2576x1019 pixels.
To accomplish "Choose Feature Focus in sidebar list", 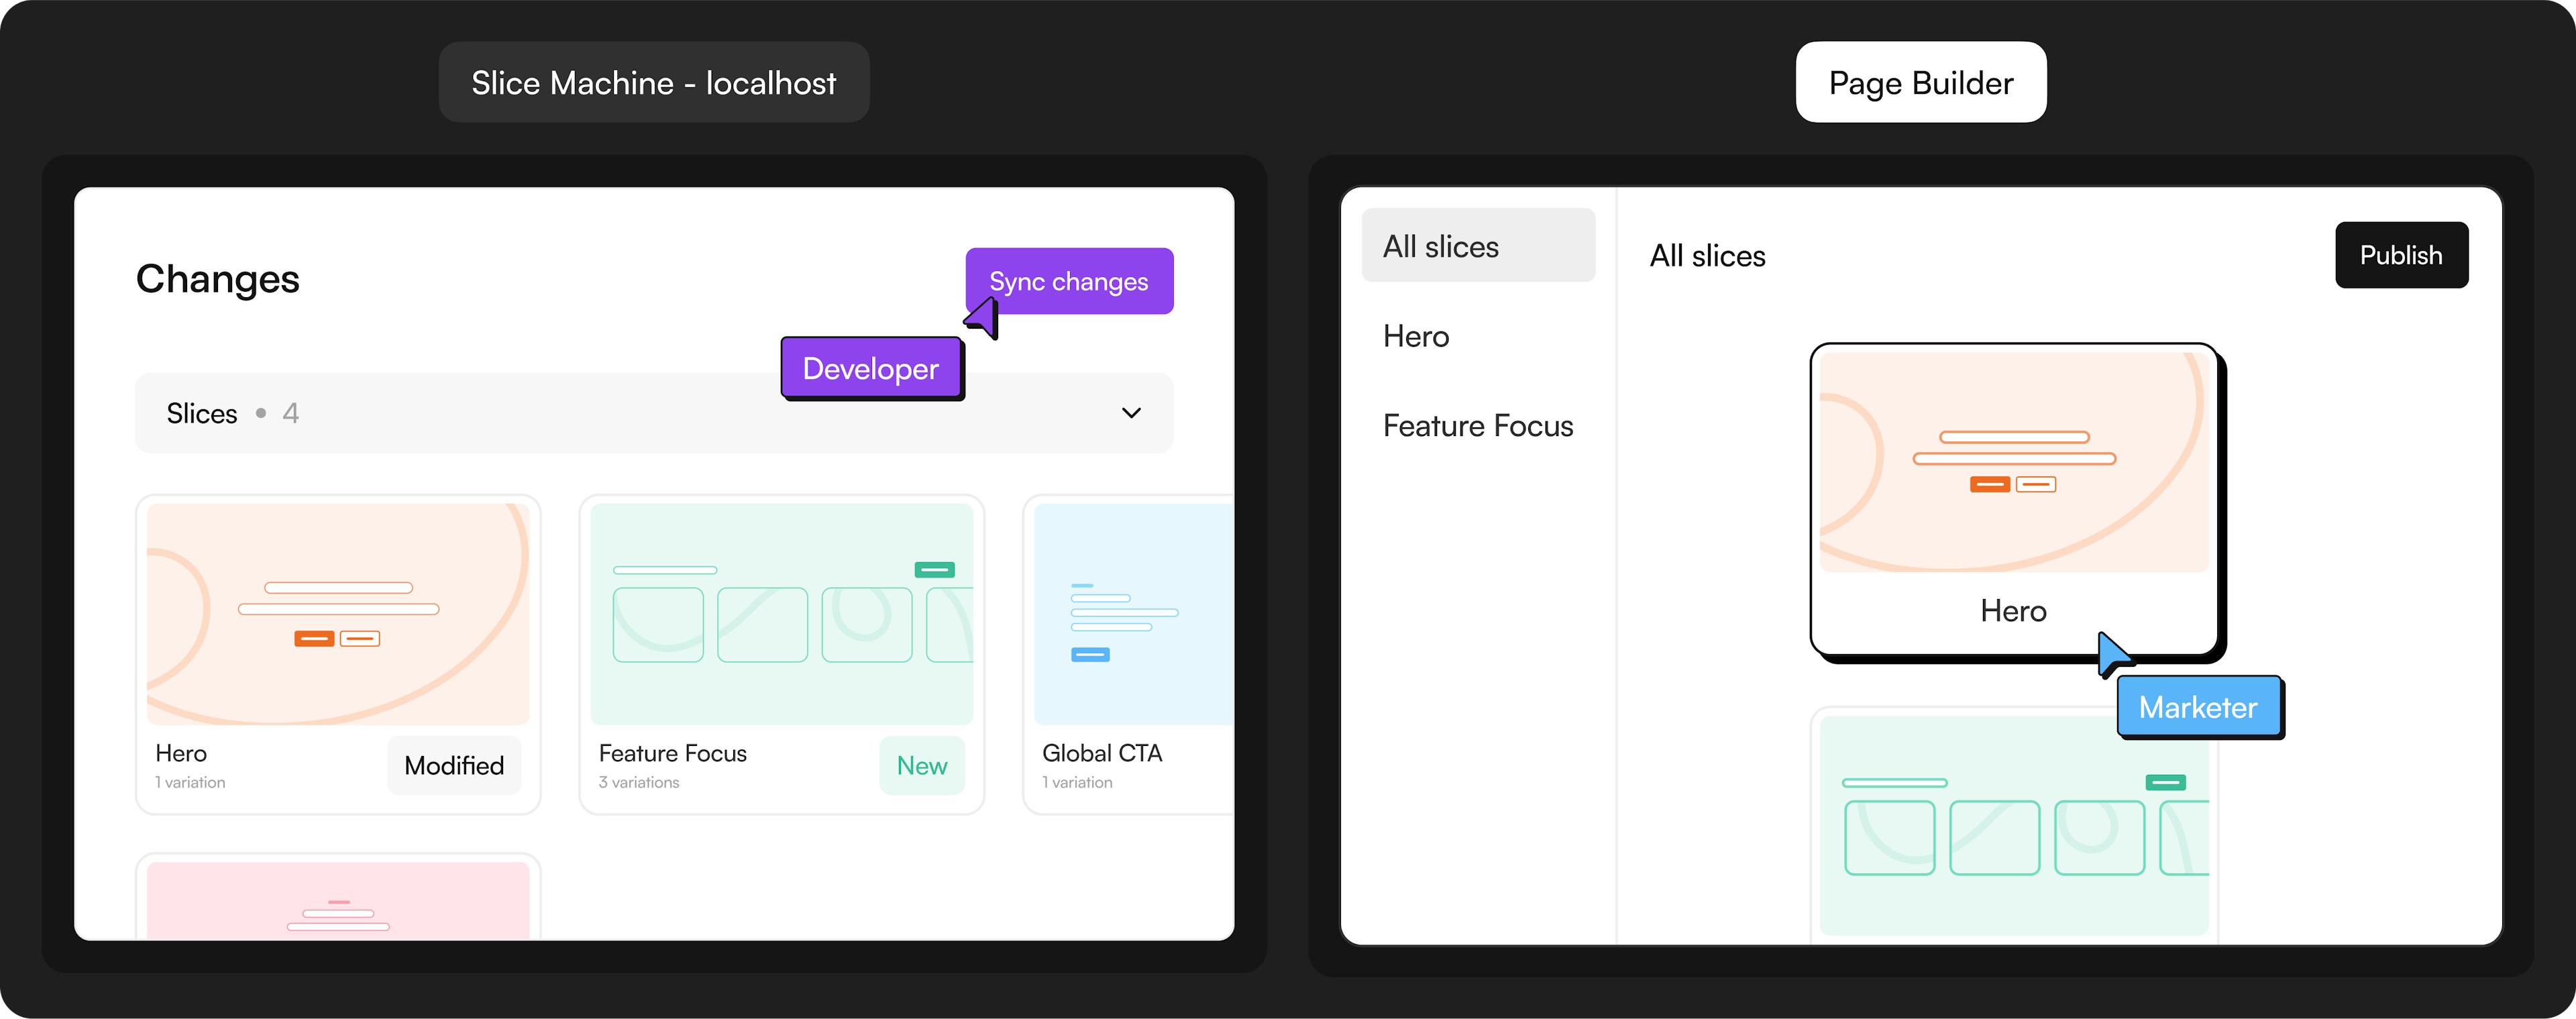I will [1477, 426].
